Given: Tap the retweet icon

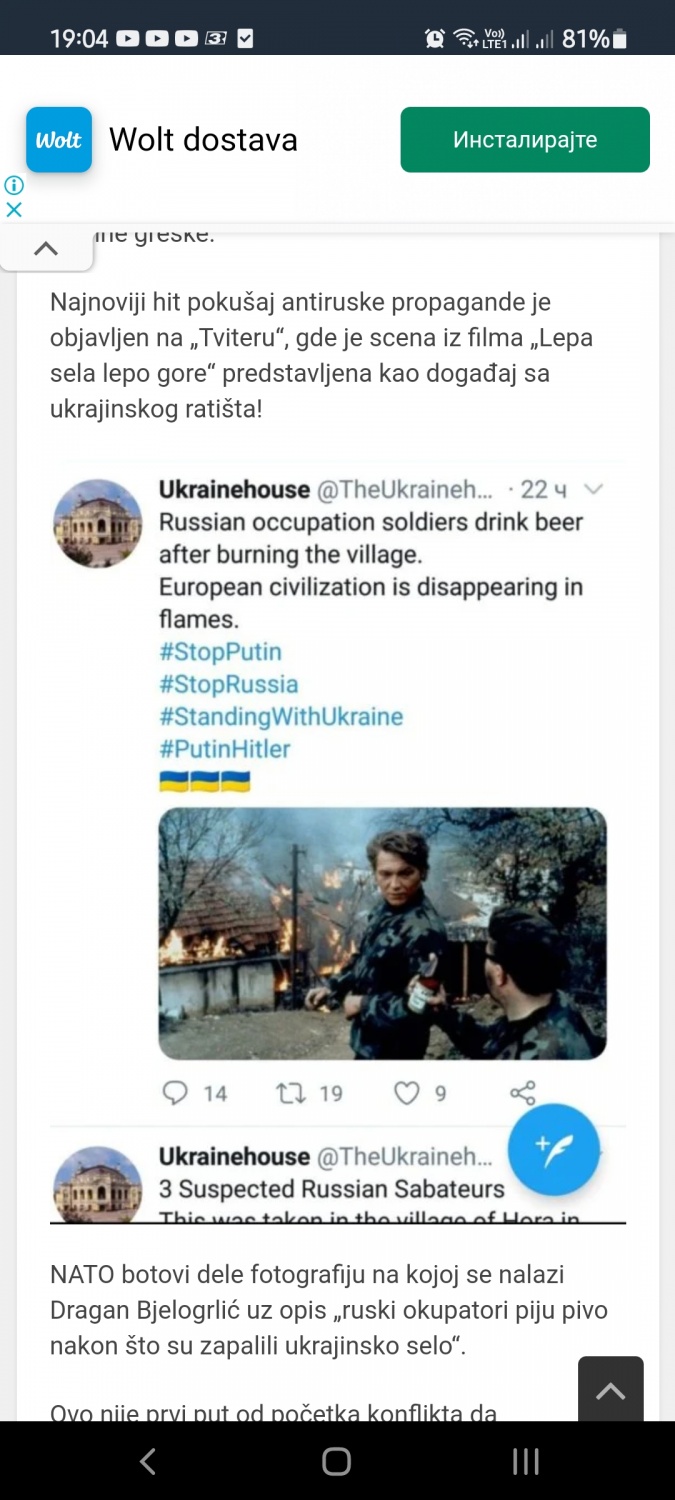Looking at the screenshot, I should pyautogui.click(x=291, y=1093).
